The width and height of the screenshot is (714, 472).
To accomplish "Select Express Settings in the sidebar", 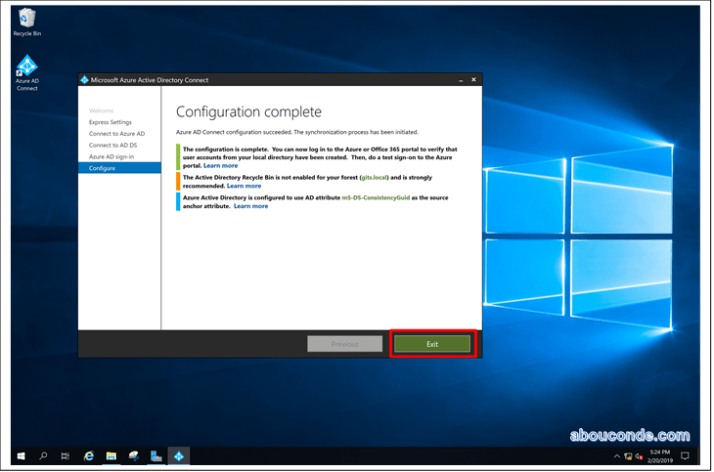I will click(x=110, y=122).
